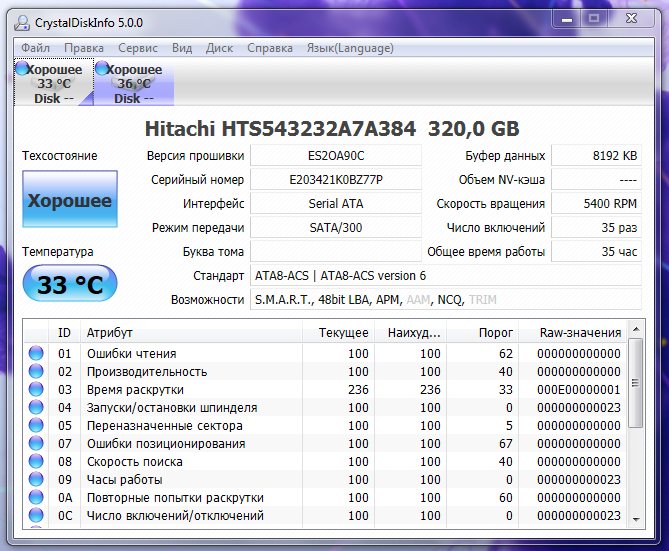Click the firmware version field ES2OA90C
The width and height of the screenshot is (669, 551).
pos(336,156)
